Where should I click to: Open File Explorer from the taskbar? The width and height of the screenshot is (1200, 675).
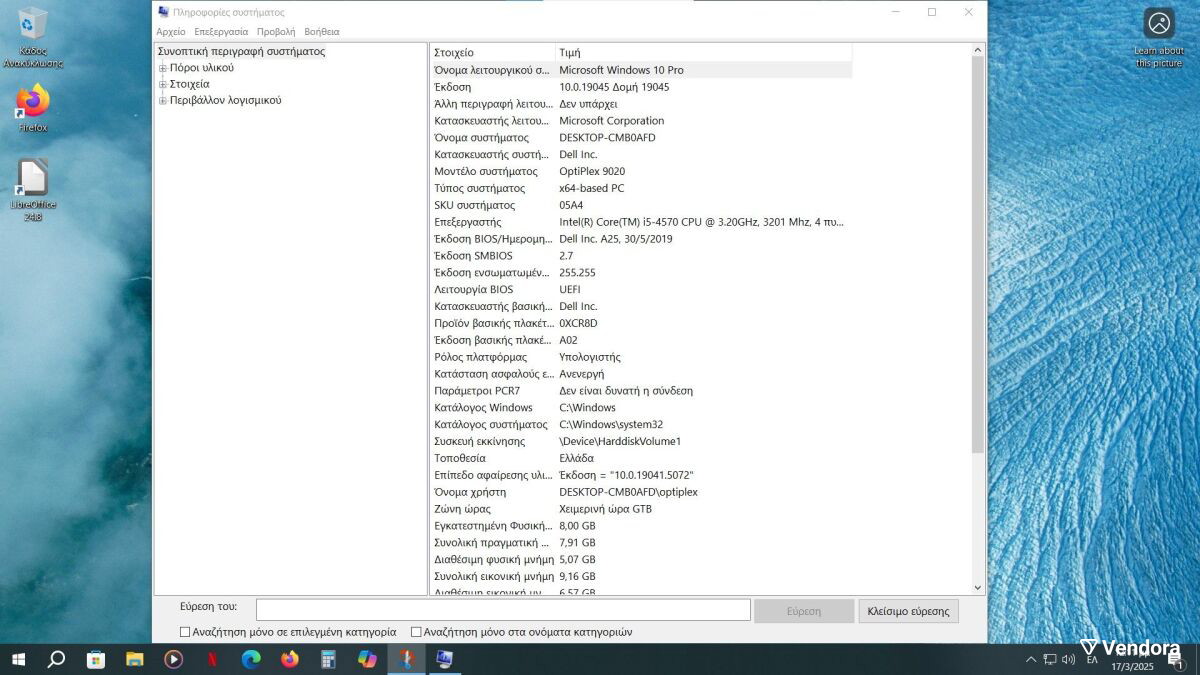pos(134,659)
